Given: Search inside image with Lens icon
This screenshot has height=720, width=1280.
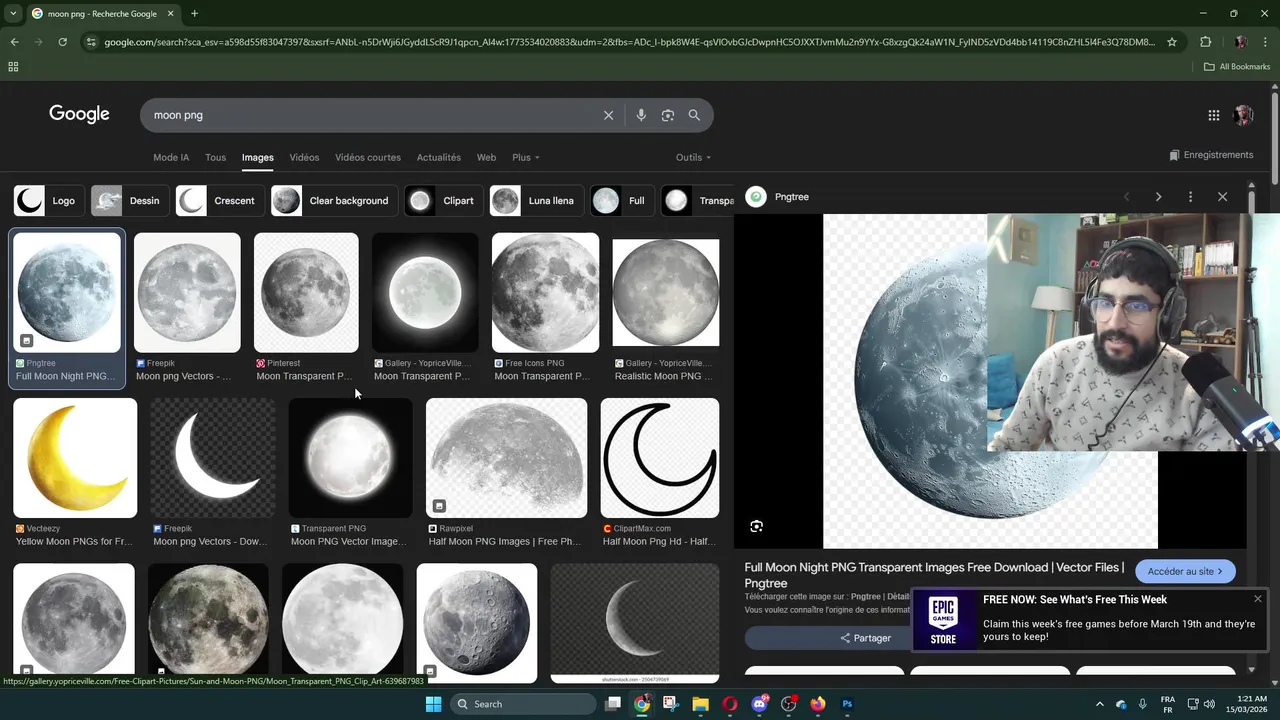Looking at the screenshot, I should click(x=757, y=526).
